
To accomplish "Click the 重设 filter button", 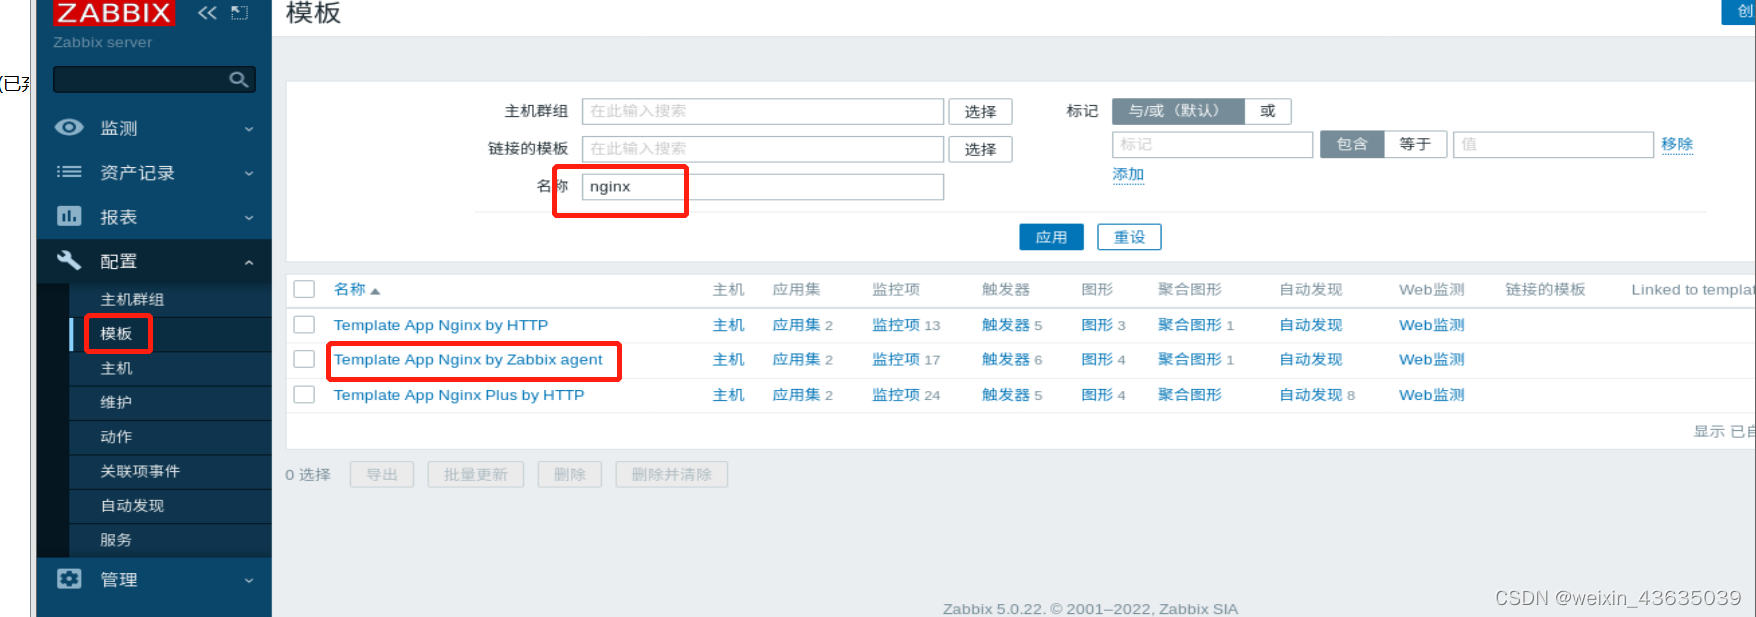I will tap(1129, 237).
